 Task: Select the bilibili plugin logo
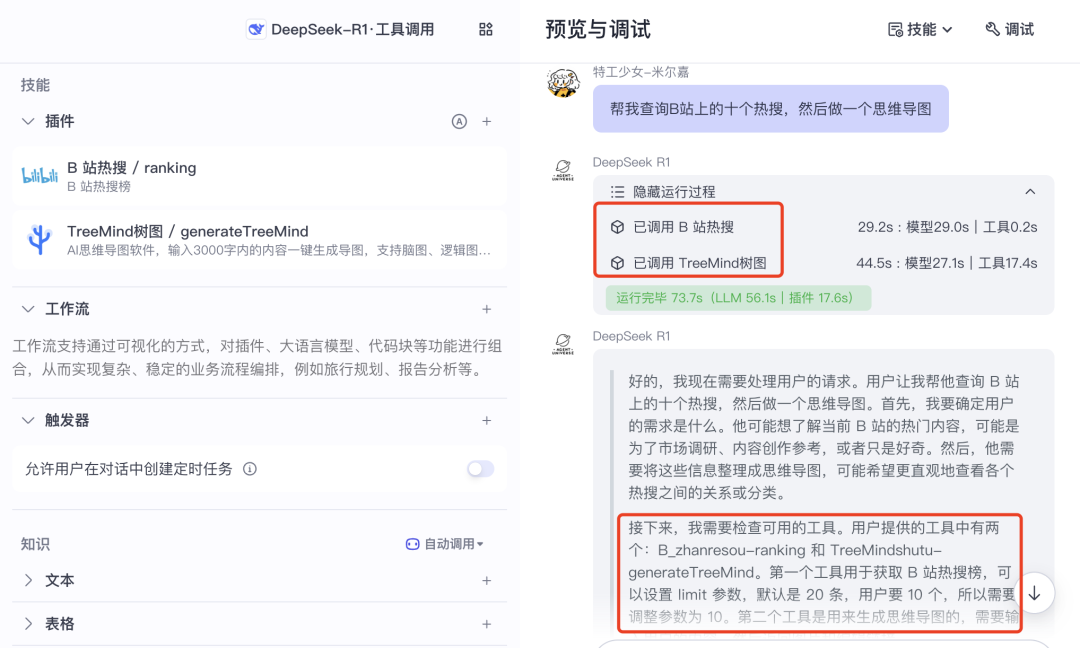click(39, 176)
